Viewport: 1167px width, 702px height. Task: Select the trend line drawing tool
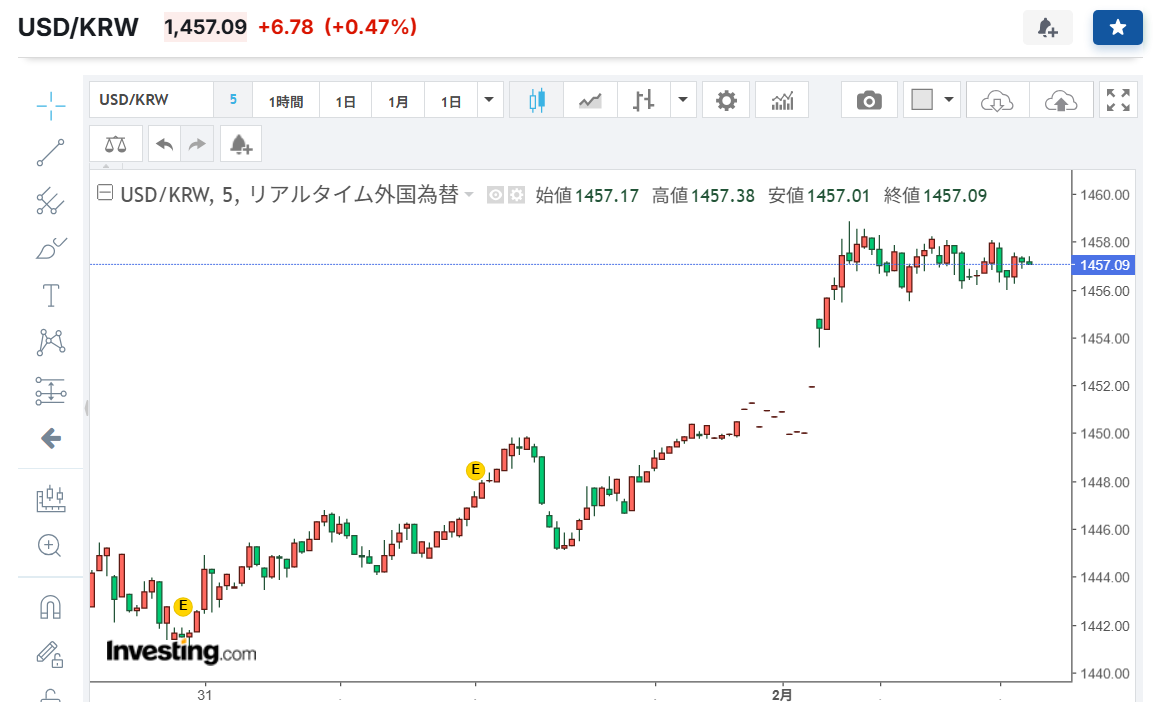point(50,152)
